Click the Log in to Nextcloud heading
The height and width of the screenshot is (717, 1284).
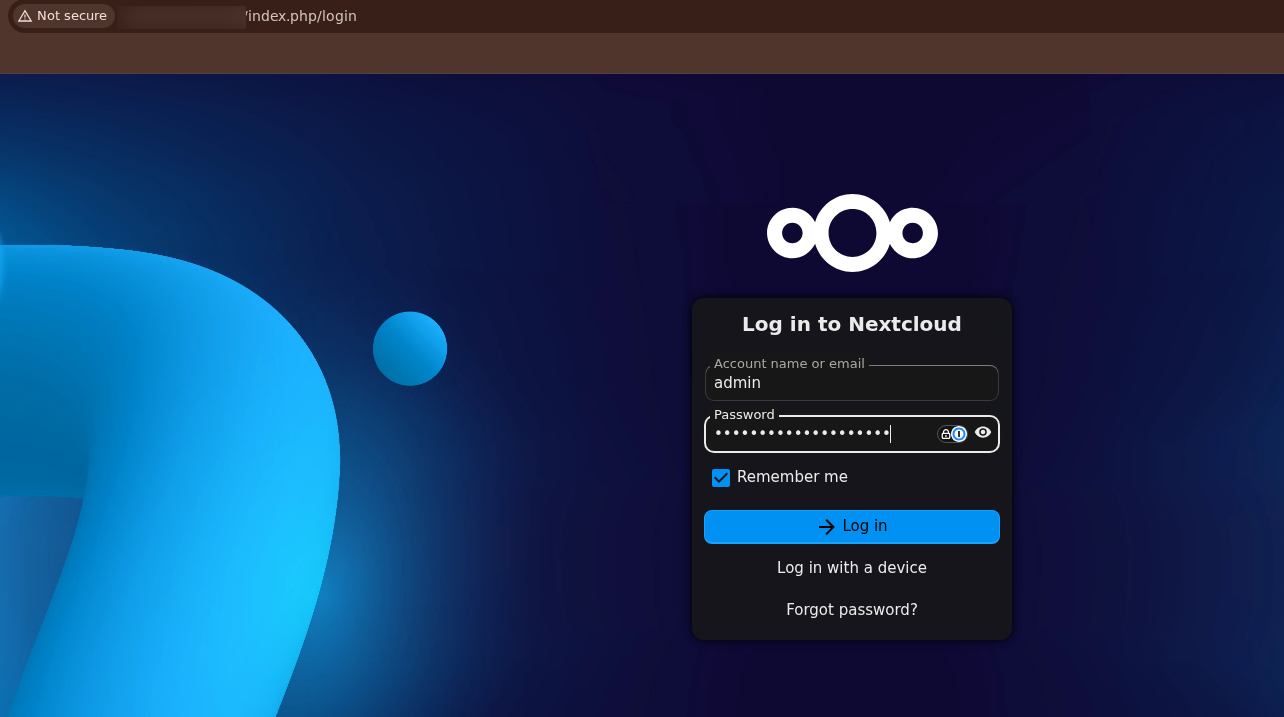coord(852,324)
